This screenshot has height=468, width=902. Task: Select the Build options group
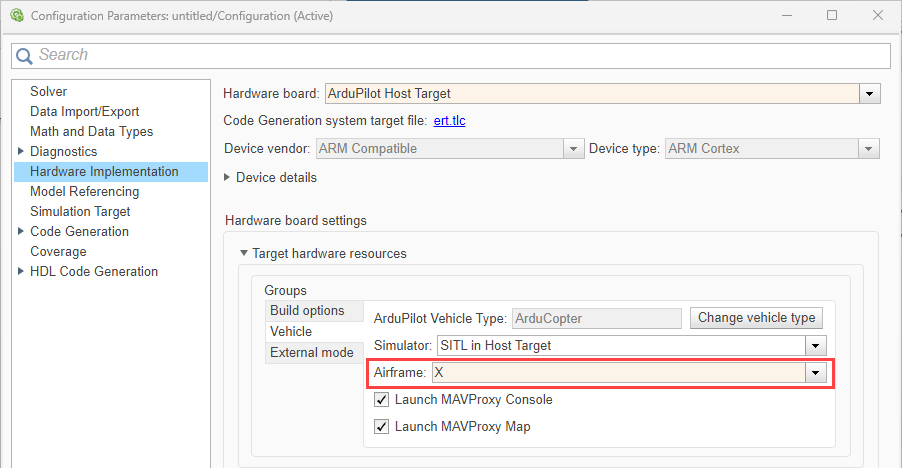click(x=307, y=310)
